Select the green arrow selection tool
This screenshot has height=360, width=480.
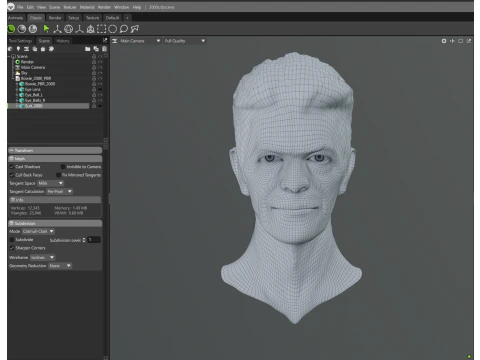coord(46,29)
